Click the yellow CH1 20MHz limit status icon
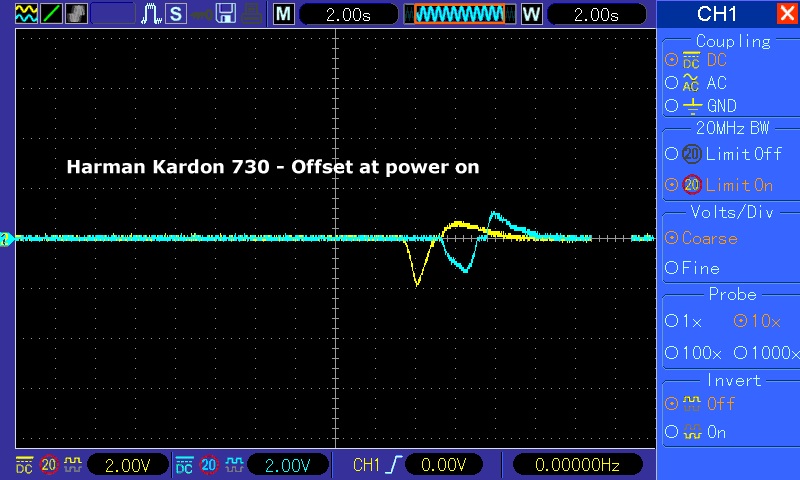 coord(49,465)
